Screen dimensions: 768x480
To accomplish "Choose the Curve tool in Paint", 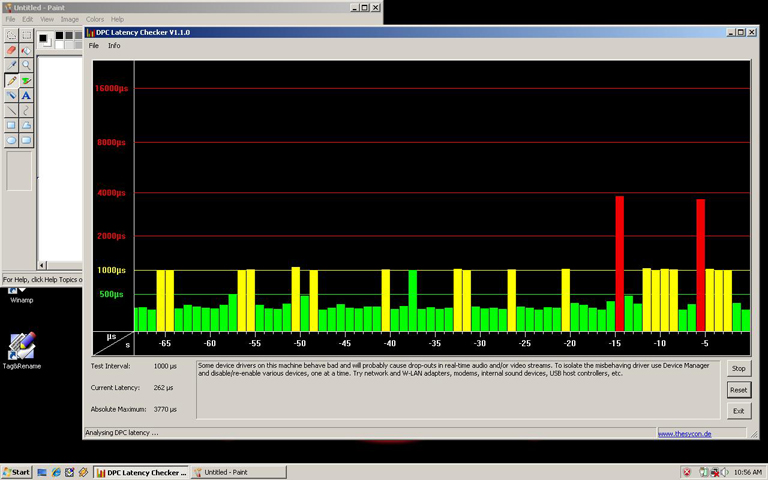I will click(26, 110).
